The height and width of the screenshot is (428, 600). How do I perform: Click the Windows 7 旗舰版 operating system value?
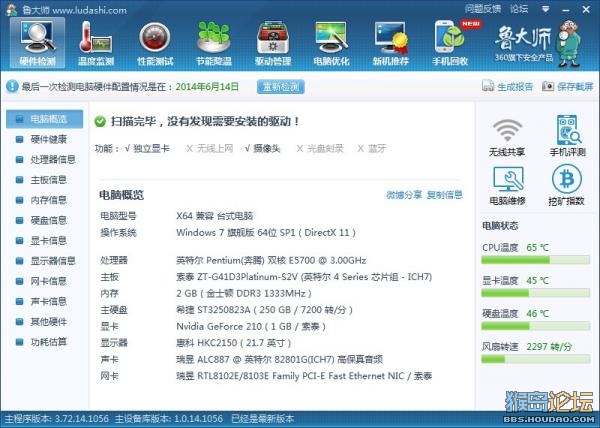pos(266,233)
